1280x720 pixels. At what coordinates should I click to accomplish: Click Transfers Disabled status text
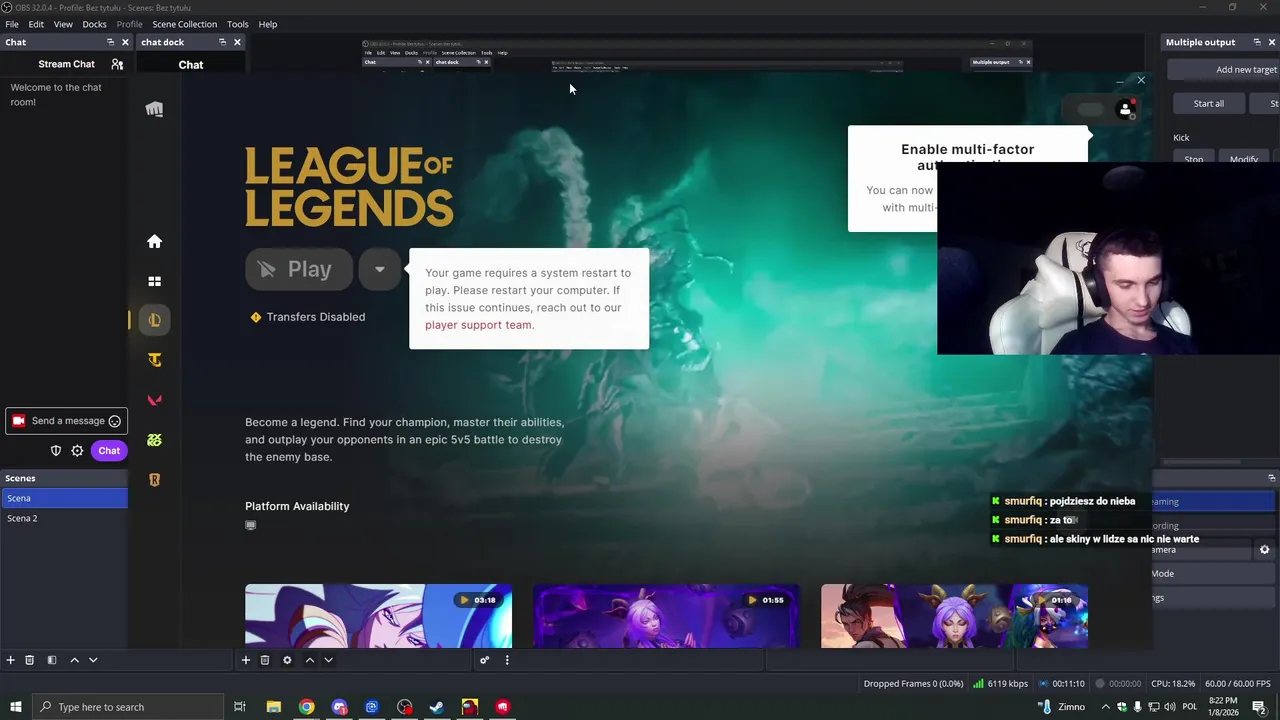316,317
